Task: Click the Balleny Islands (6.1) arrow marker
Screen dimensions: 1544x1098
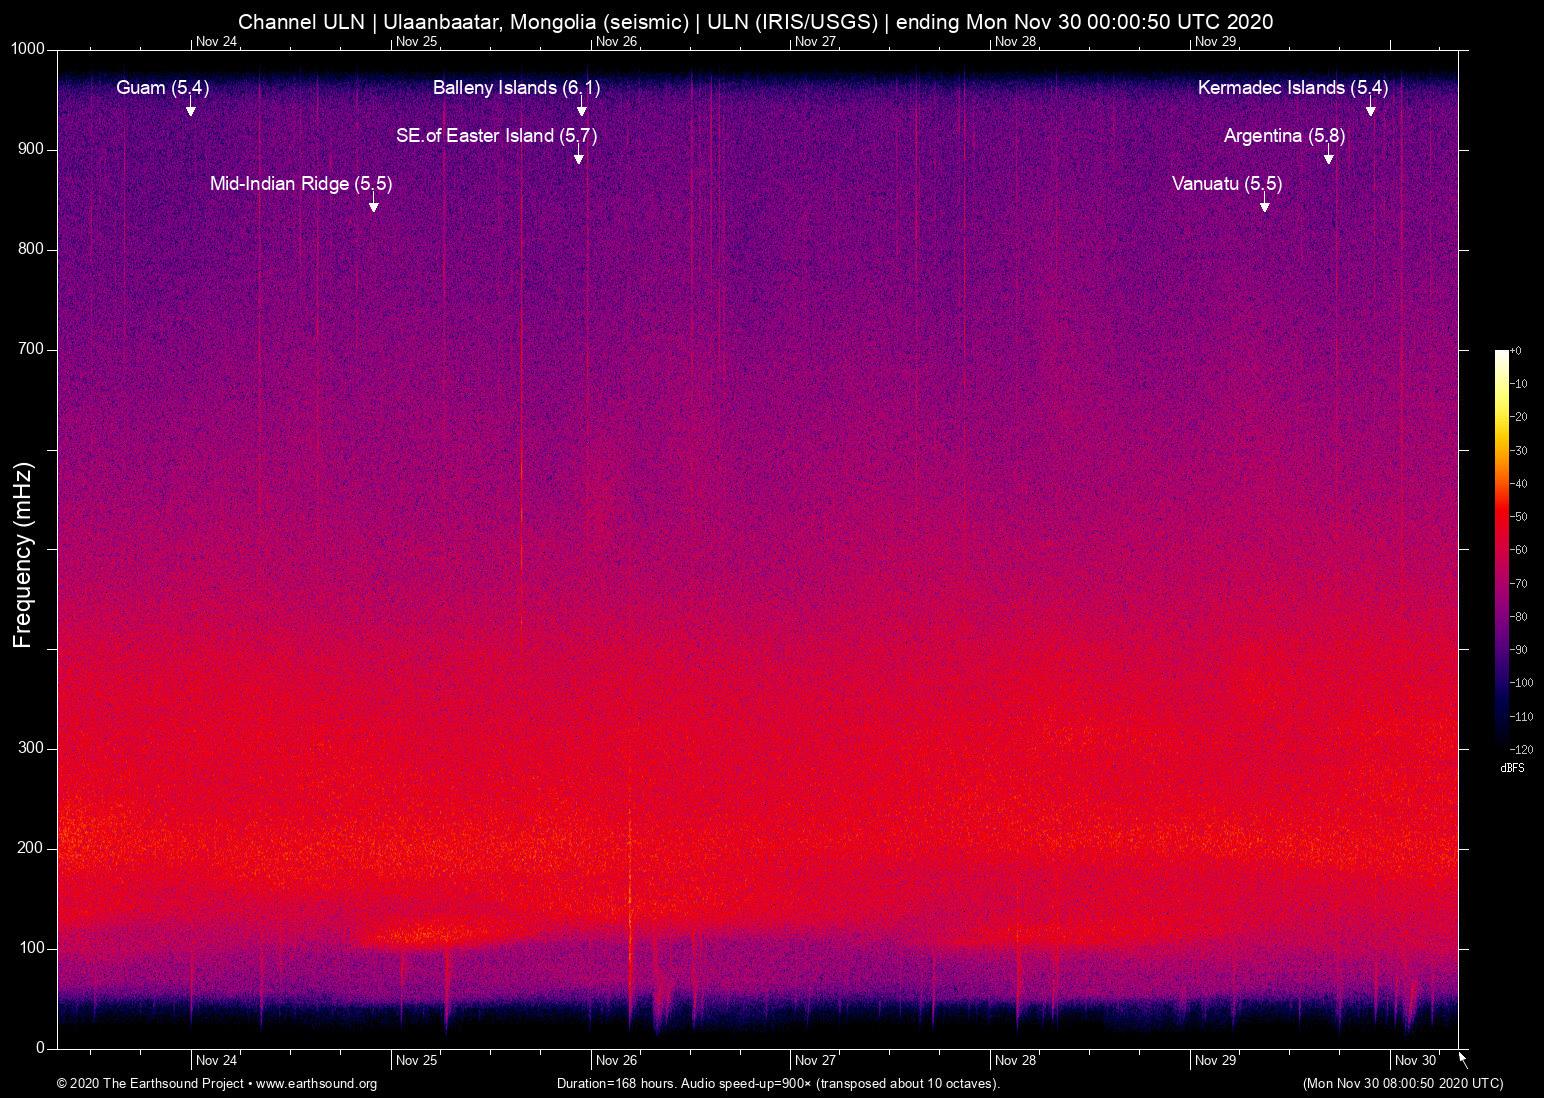Action: [581, 109]
